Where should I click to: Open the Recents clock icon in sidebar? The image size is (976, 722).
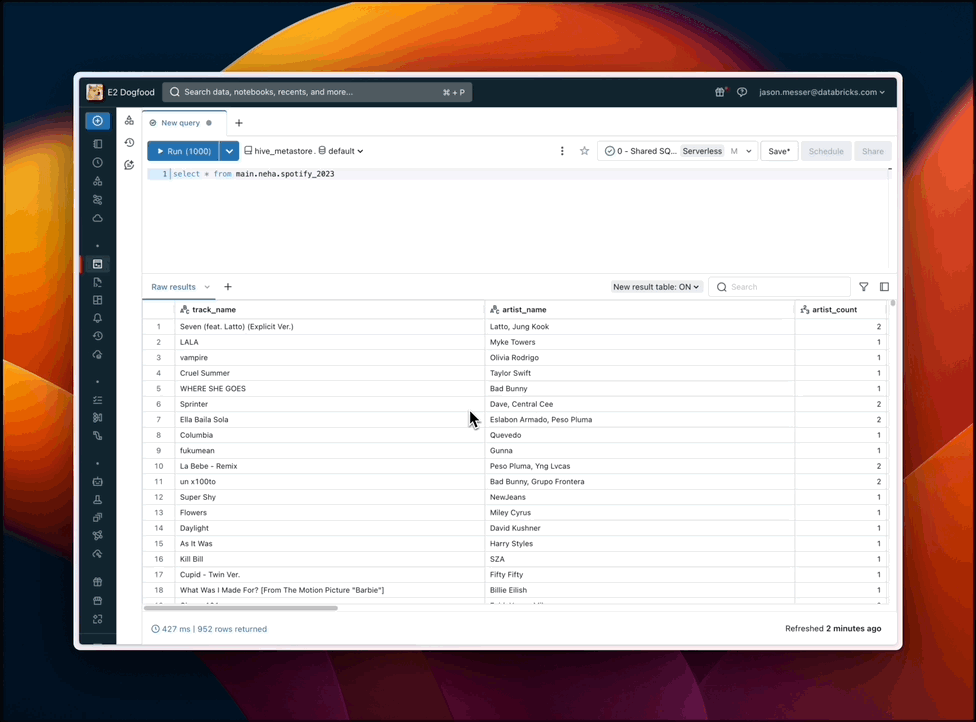(x=97, y=163)
